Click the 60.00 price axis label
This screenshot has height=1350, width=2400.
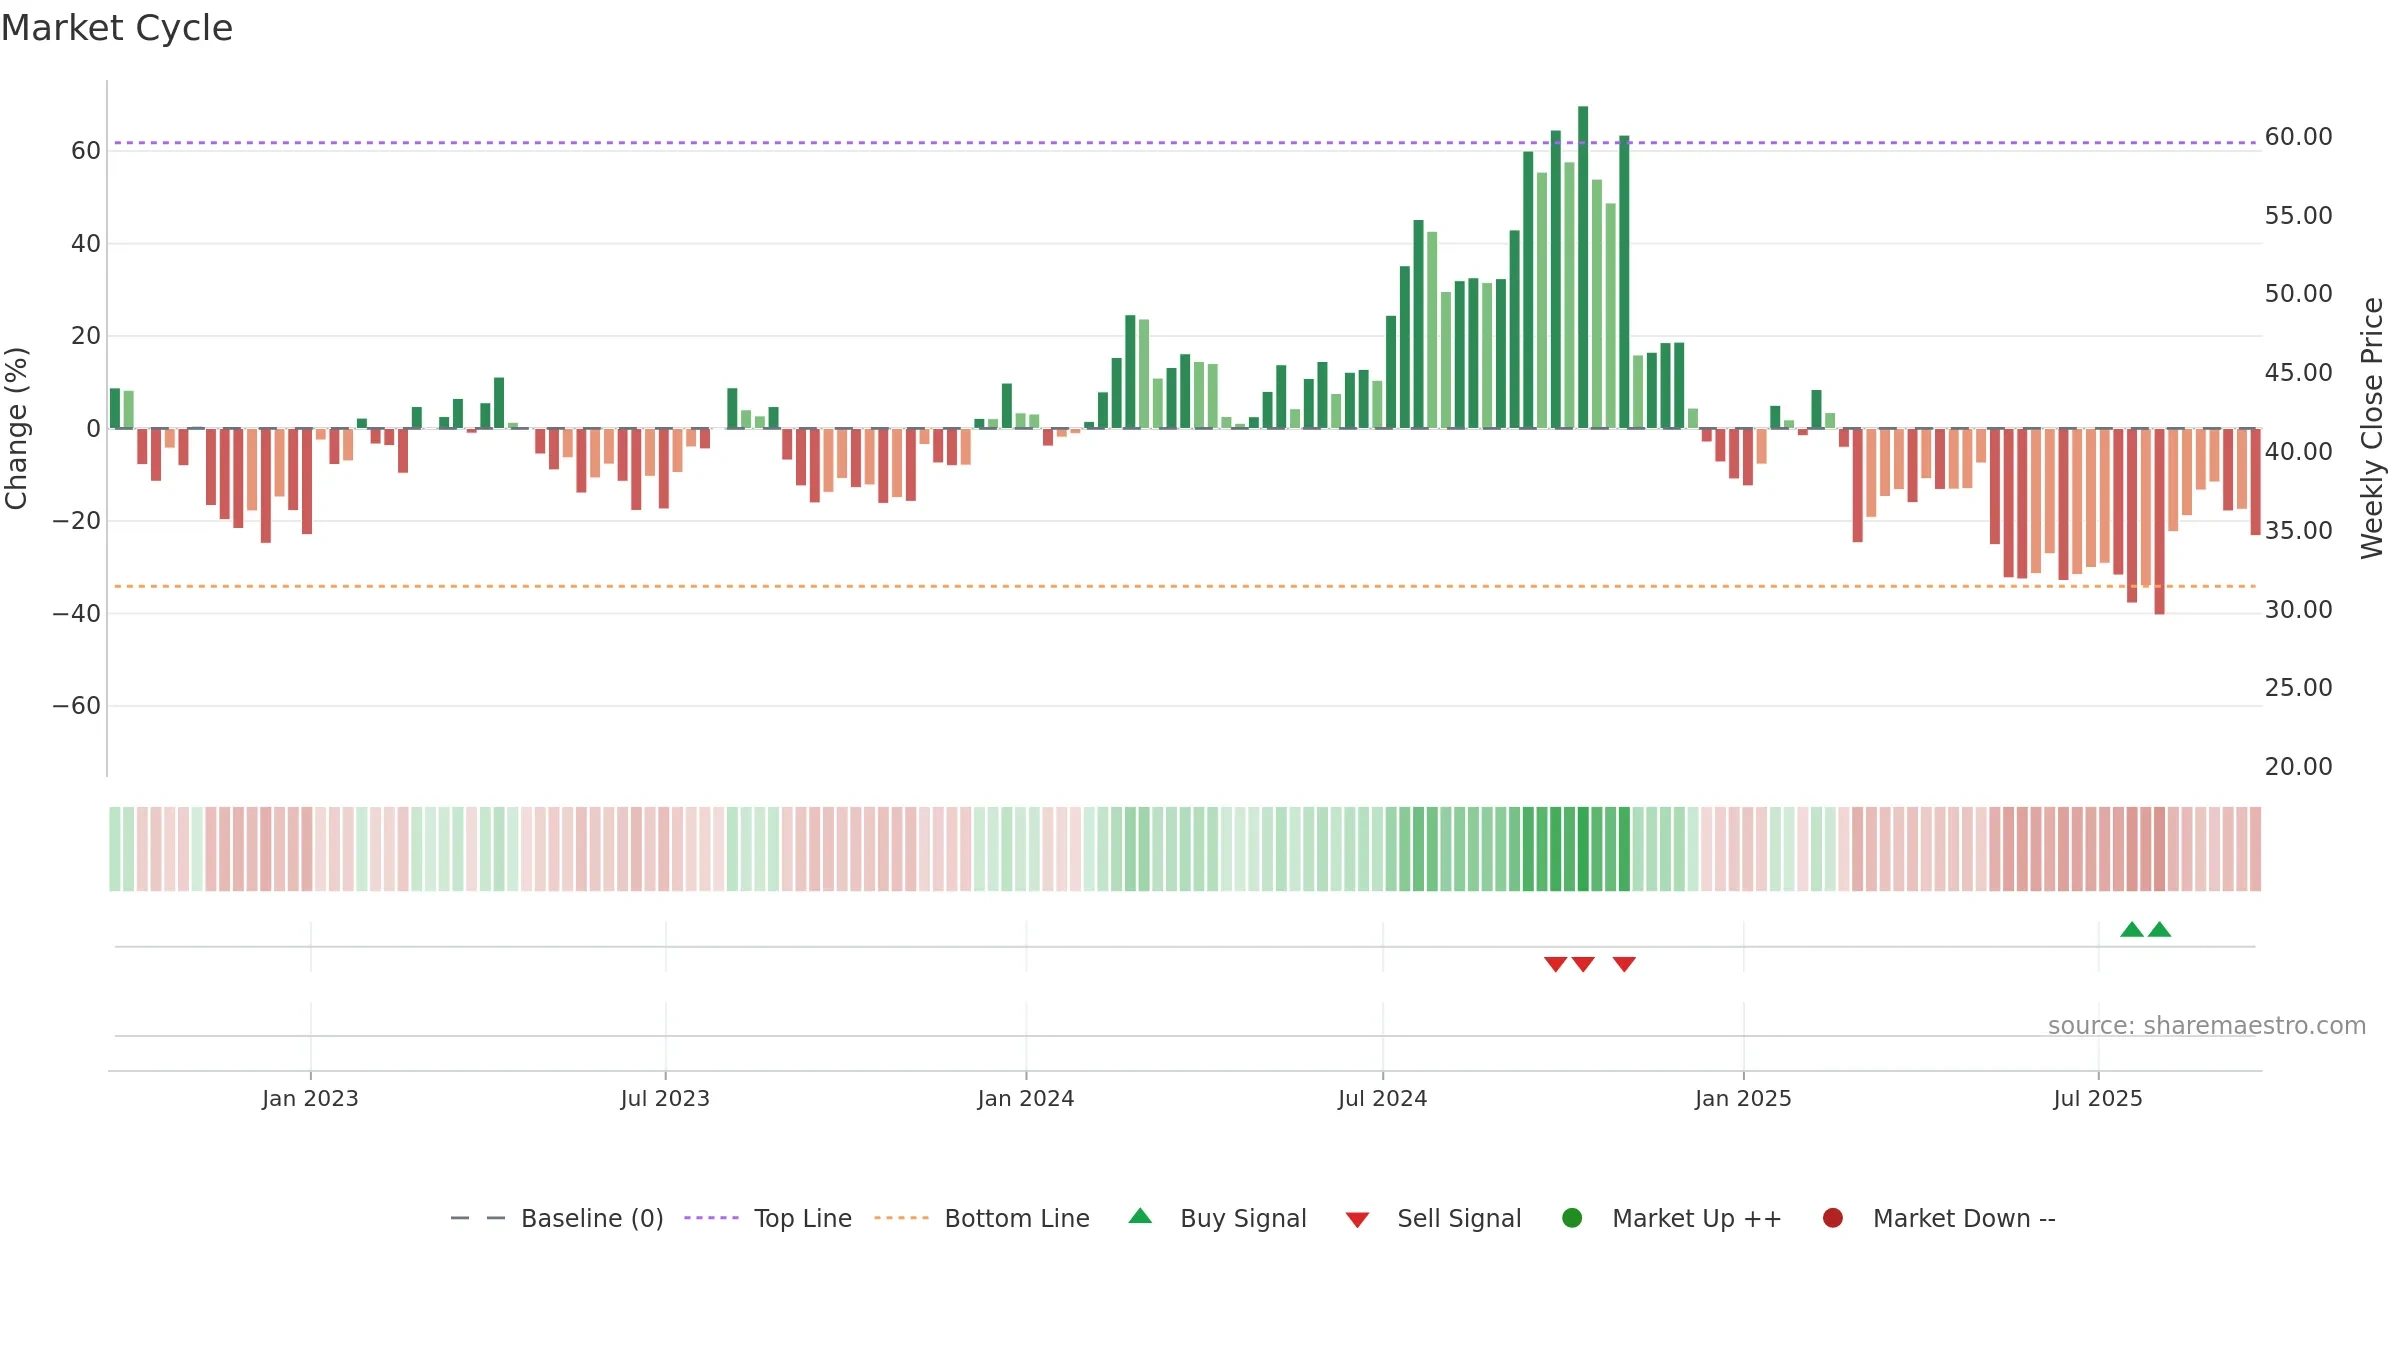pyautogui.click(x=2298, y=137)
